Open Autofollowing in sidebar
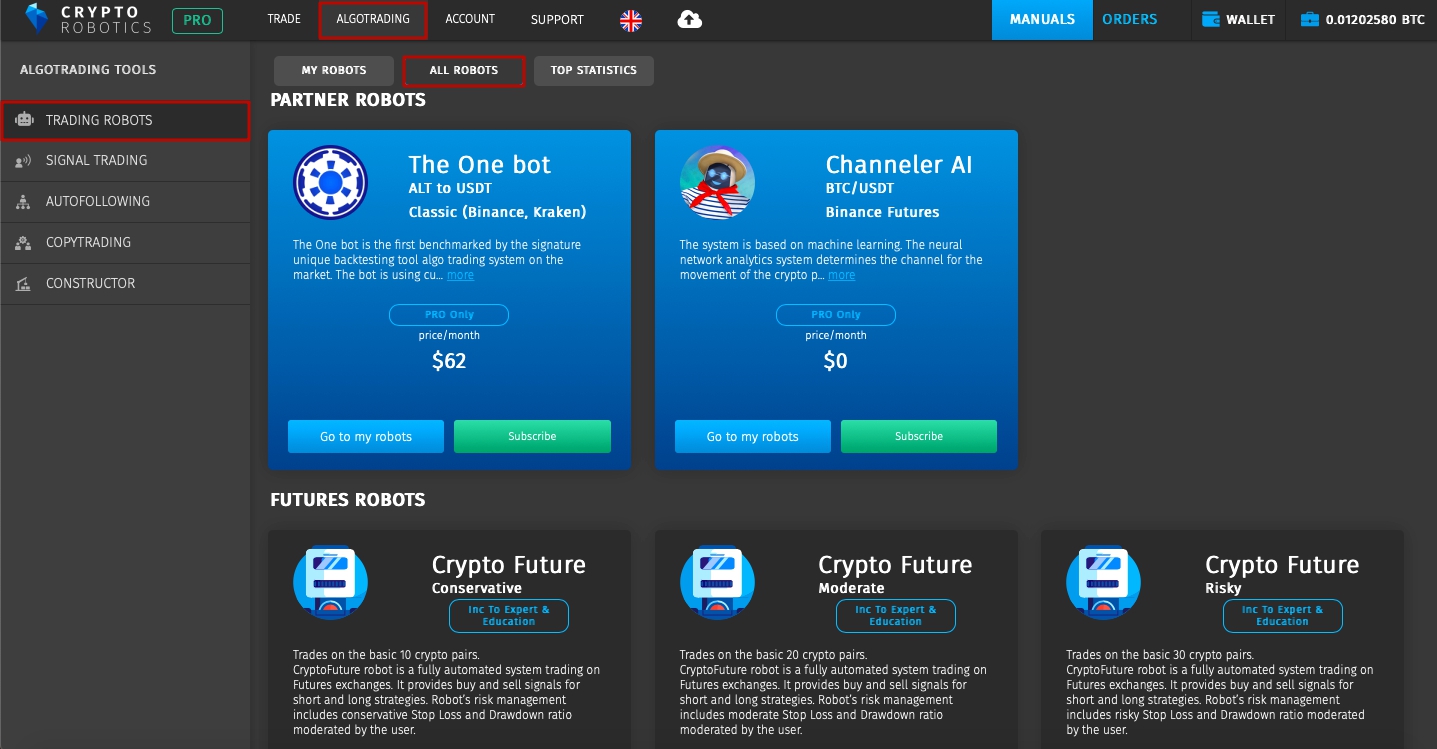1437x749 pixels. (x=125, y=202)
